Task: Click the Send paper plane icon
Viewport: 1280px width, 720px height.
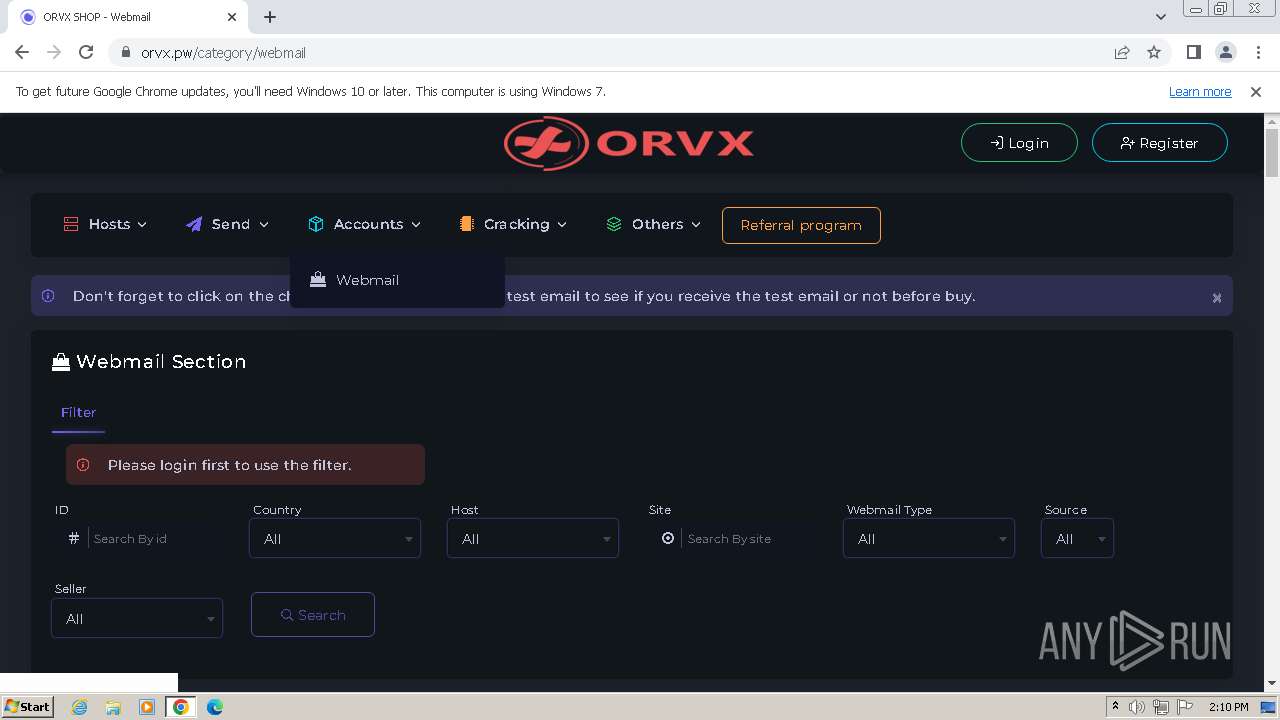Action: pos(194,224)
